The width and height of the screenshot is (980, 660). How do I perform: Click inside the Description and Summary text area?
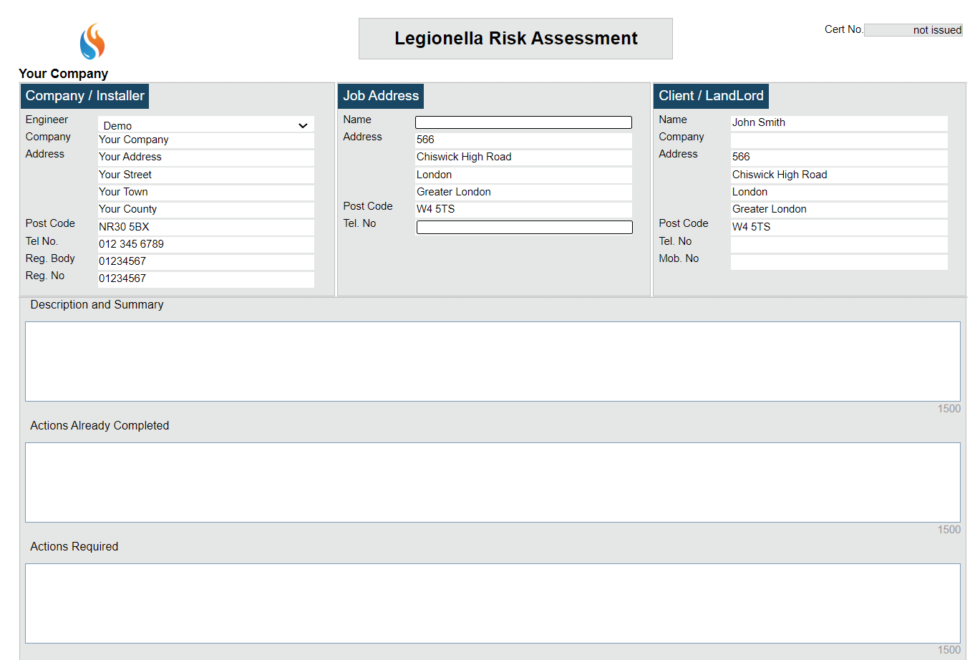[490, 360]
